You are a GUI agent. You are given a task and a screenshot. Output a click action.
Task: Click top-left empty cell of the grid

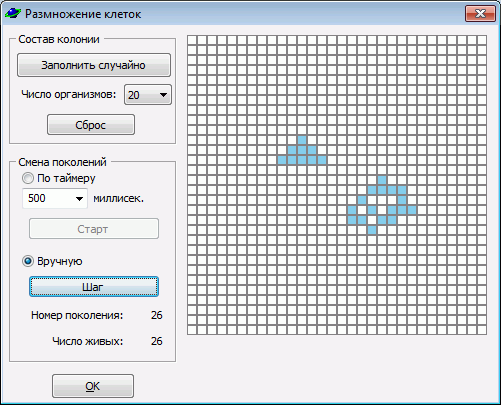[192, 40]
